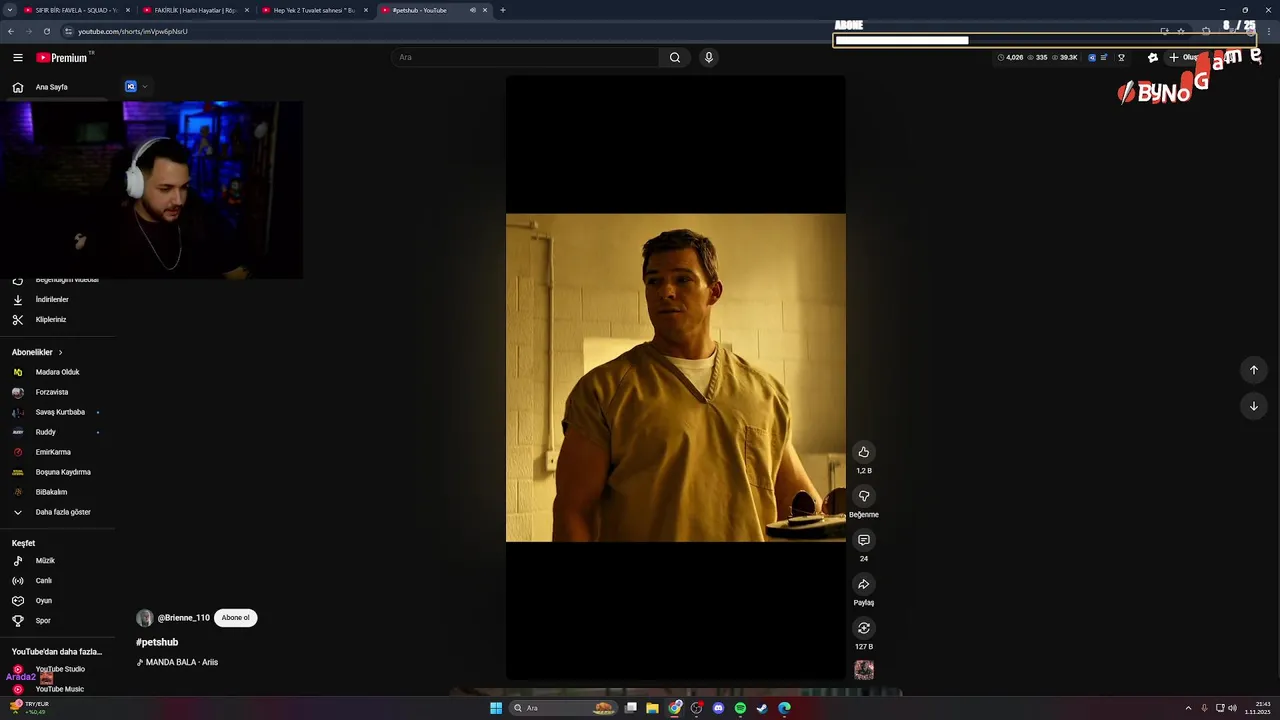1280x720 pixels.
Task: Focus the YouTube Ara search field
Action: [525, 58]
